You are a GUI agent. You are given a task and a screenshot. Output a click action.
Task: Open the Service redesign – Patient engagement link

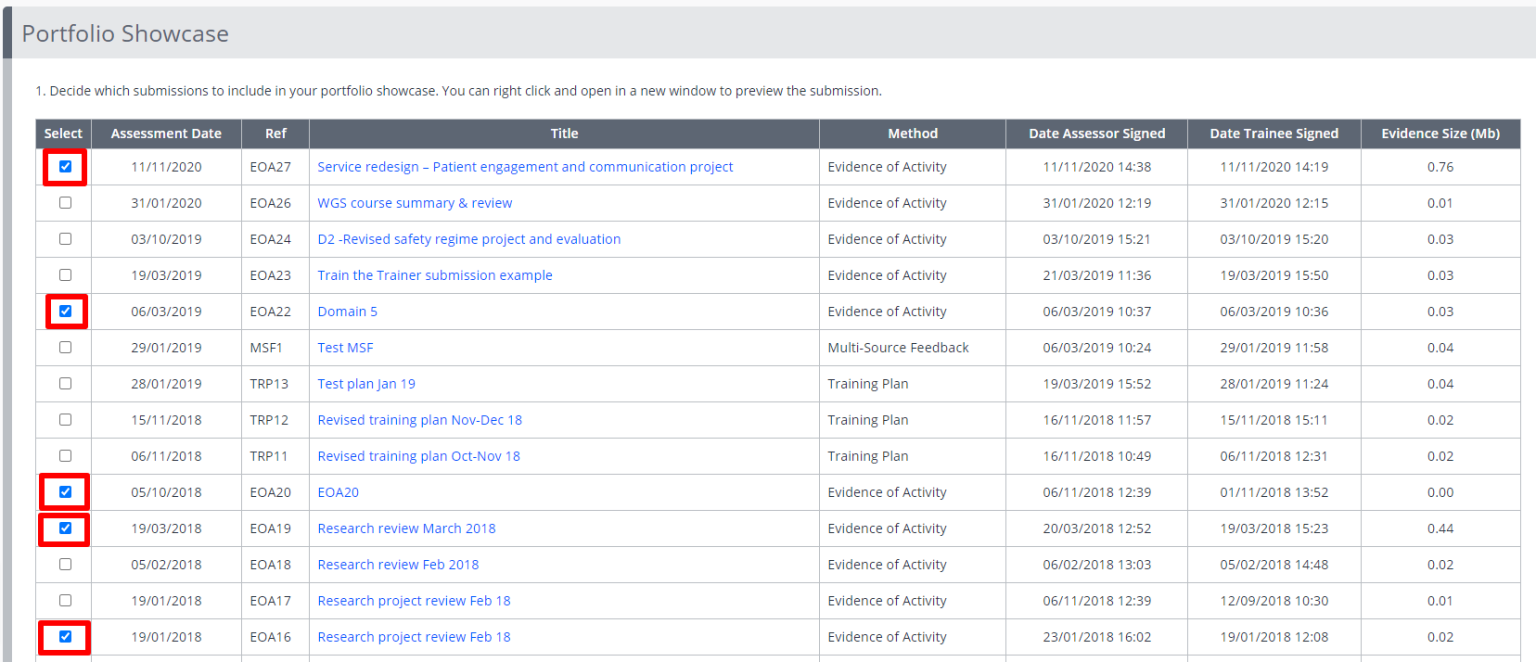click(525, 167)
